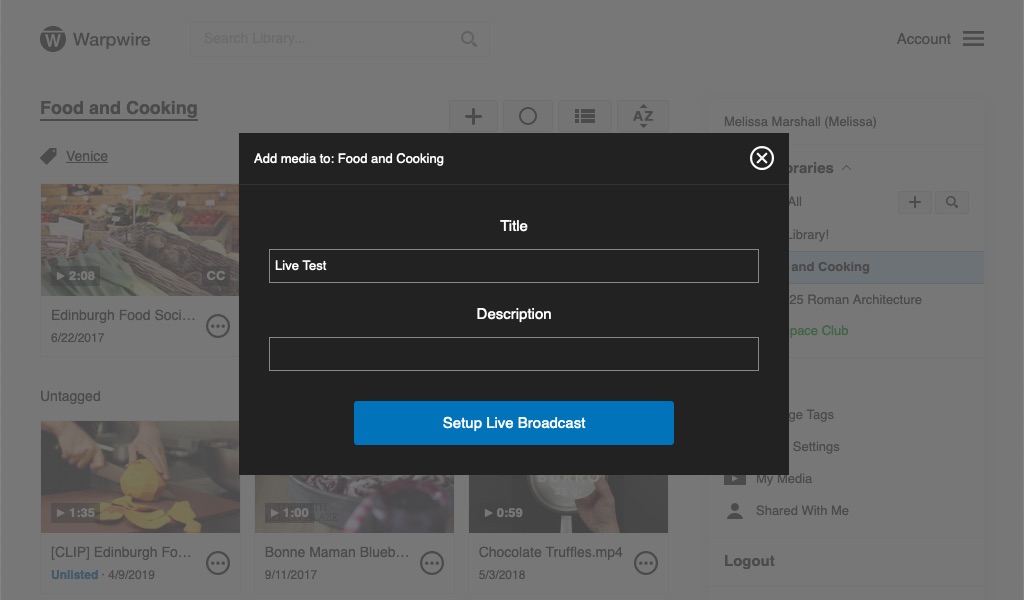This screenshot has height=600, width=1024.
Task: Click the Venice tag link
Action: tap(87, 156)
